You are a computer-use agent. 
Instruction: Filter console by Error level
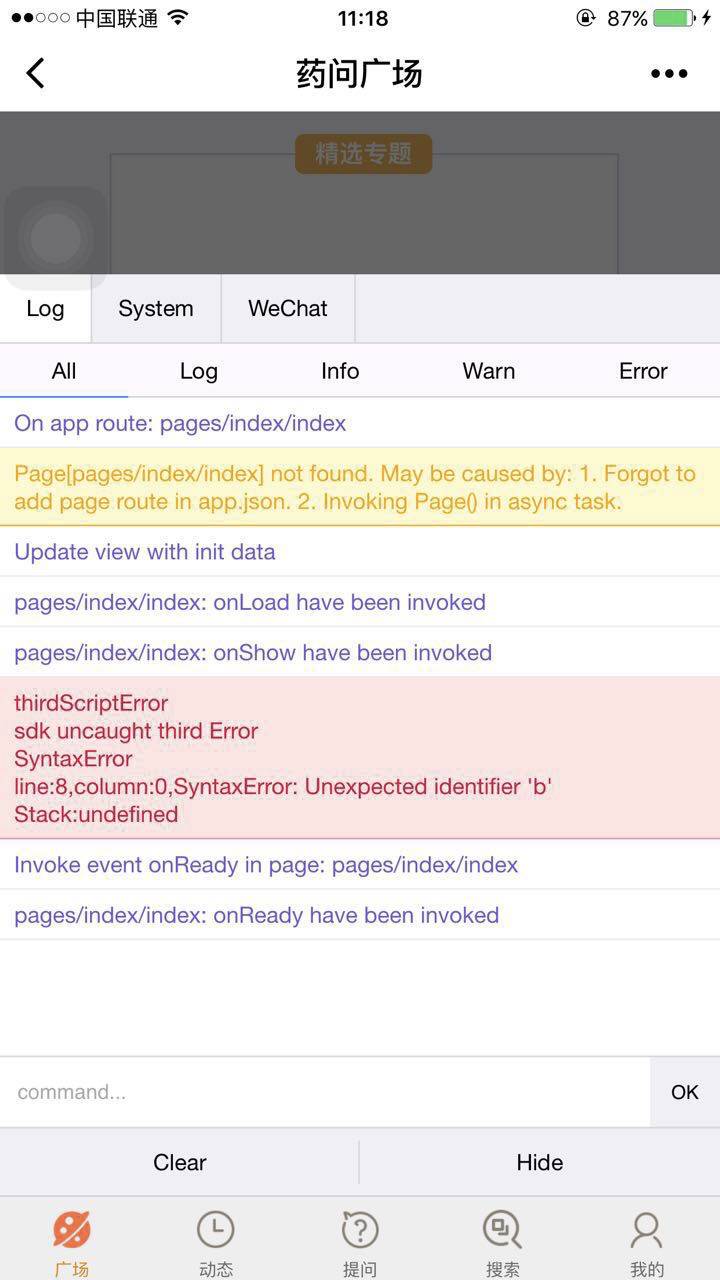643,371
